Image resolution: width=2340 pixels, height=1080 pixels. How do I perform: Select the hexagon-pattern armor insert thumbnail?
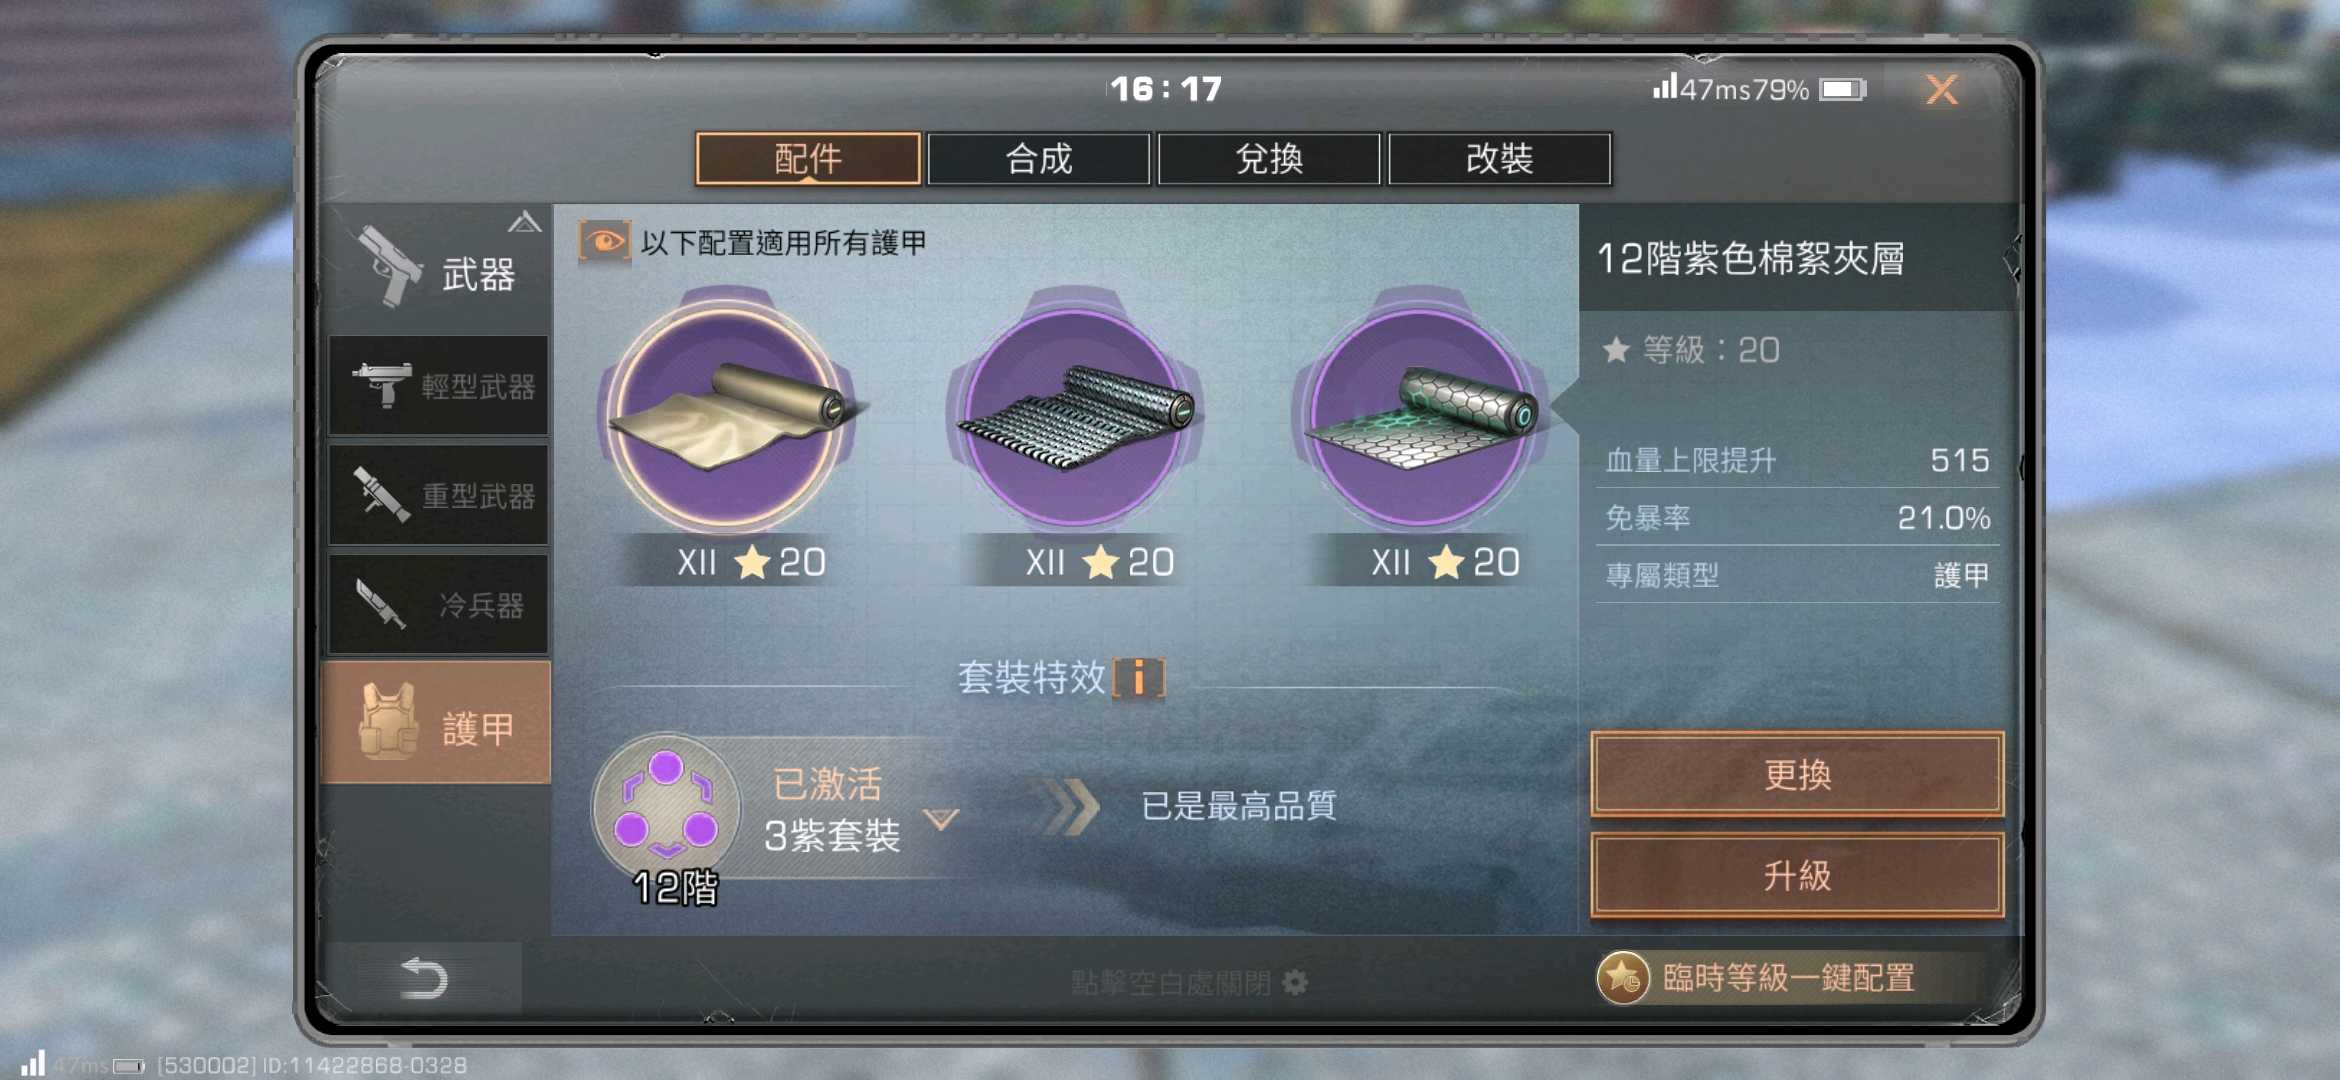[1419, 415]
